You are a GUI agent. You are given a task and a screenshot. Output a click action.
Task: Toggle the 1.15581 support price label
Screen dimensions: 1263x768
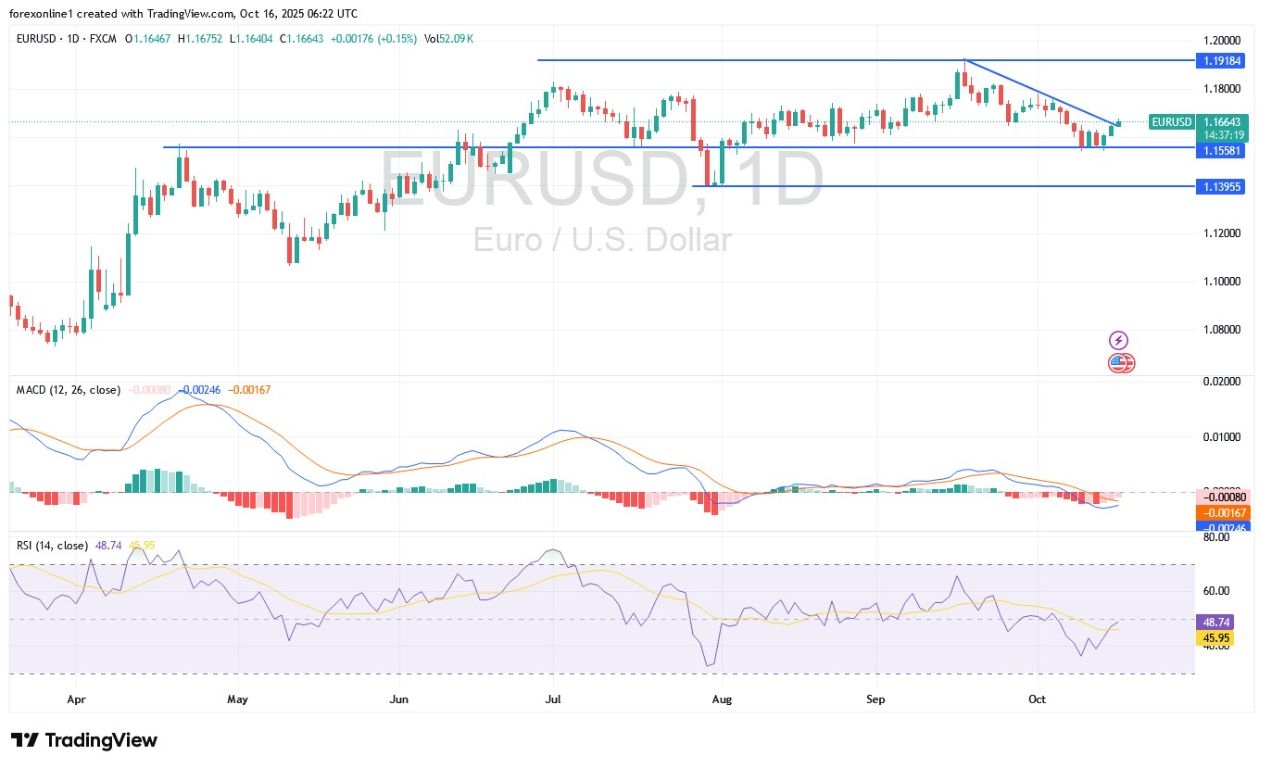pyautogui.click(x=1221, y=150)
